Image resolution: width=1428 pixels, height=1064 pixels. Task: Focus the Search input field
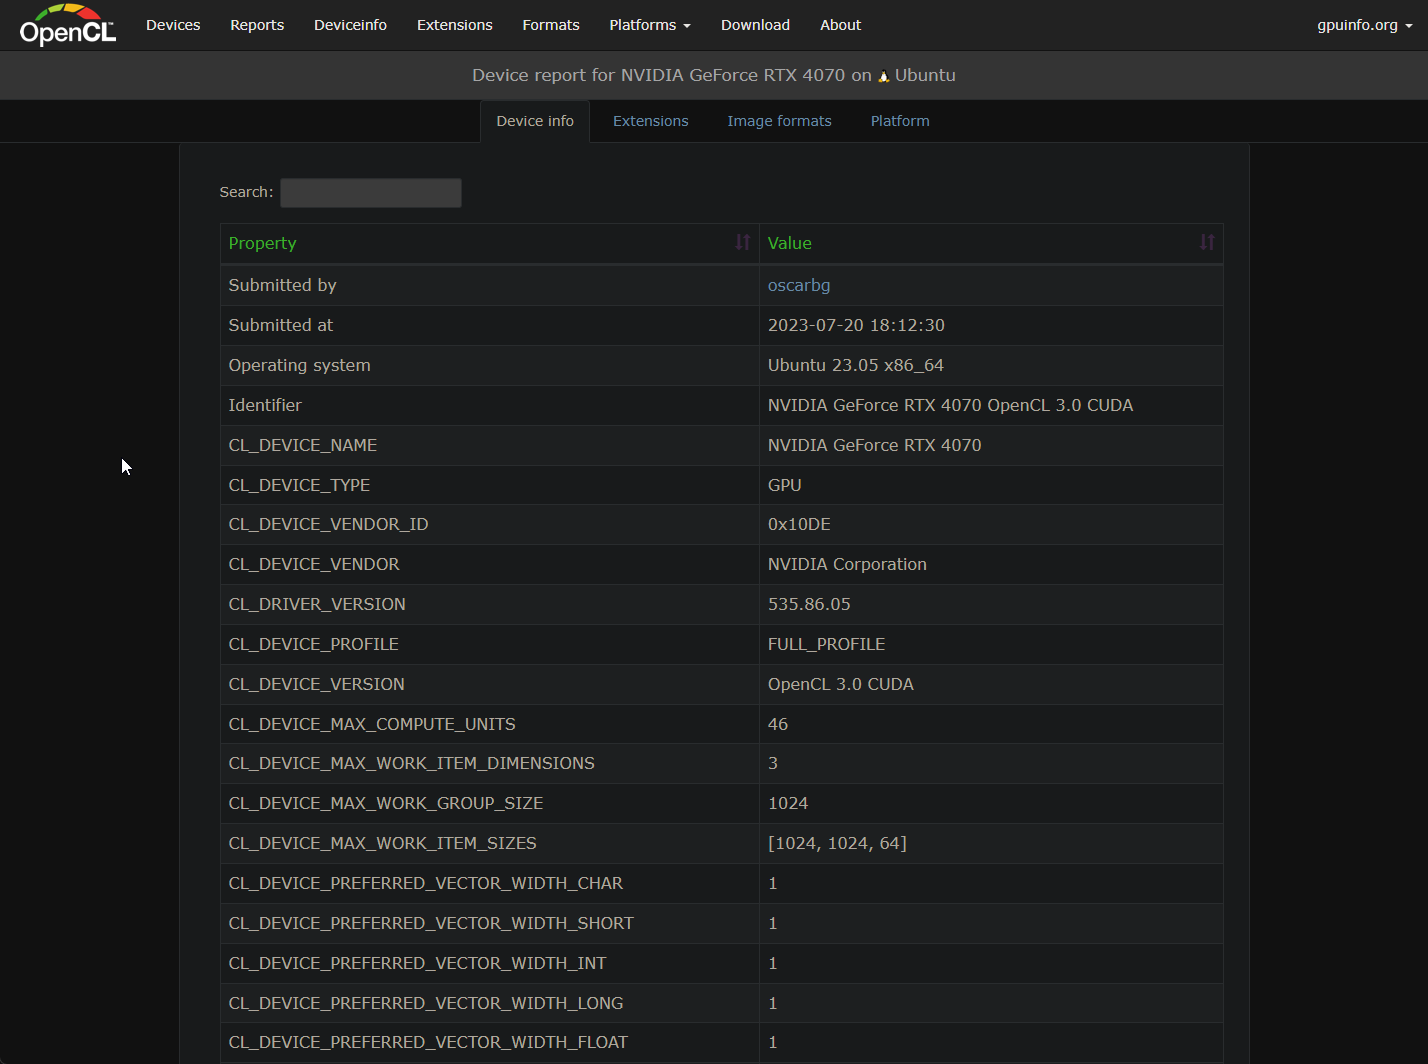tap(371, 193)
